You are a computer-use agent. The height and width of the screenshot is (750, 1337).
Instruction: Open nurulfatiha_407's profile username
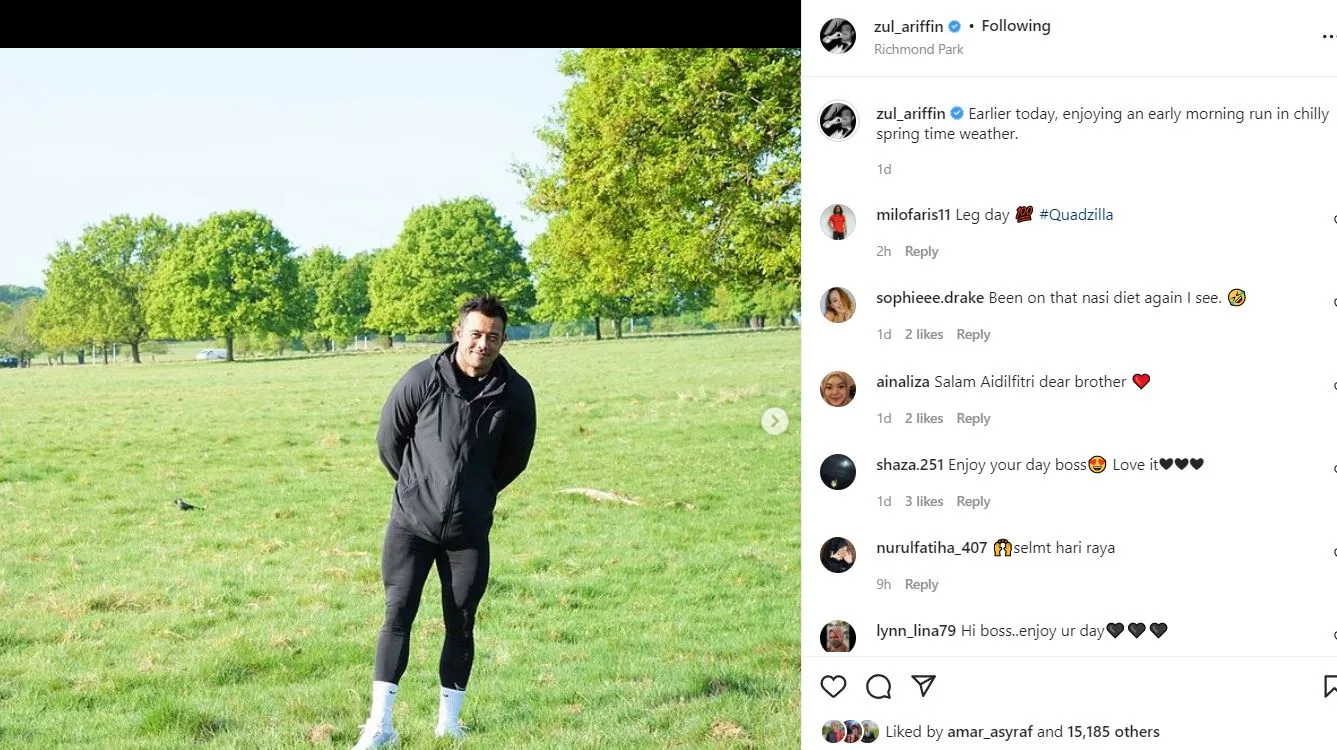(x=931, y=548)
